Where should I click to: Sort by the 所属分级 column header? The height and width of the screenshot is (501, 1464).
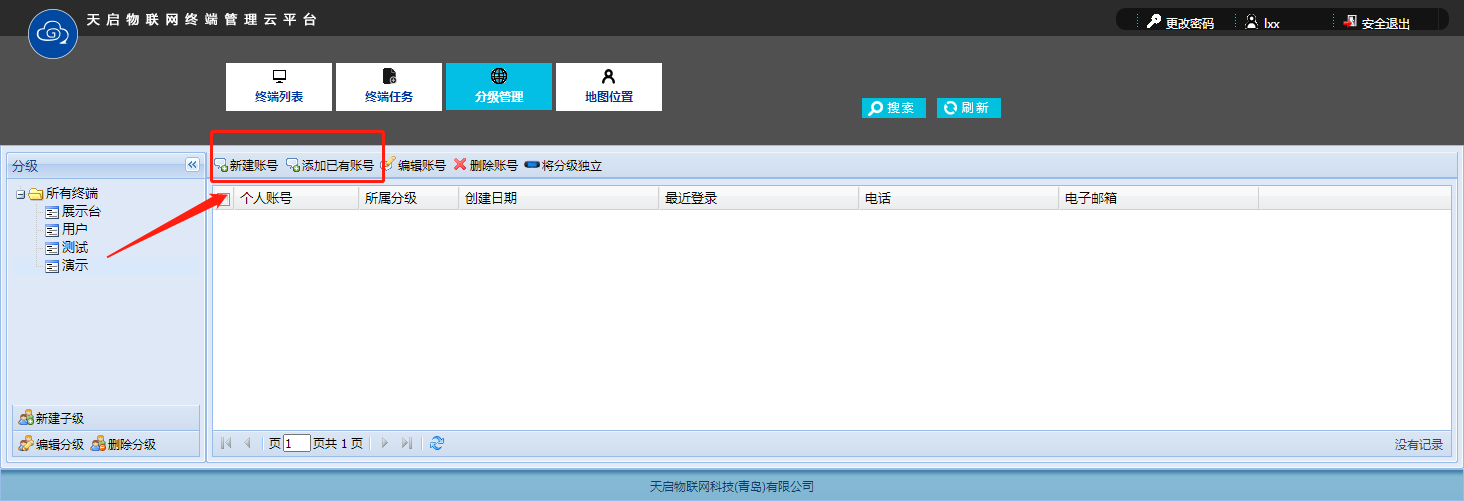click(408, 198)
